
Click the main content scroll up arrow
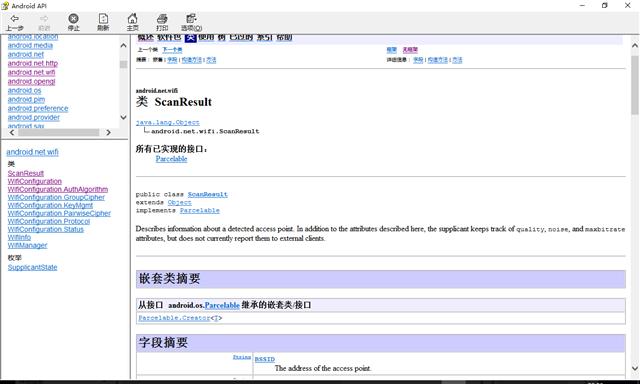click(x=635, y=45)
